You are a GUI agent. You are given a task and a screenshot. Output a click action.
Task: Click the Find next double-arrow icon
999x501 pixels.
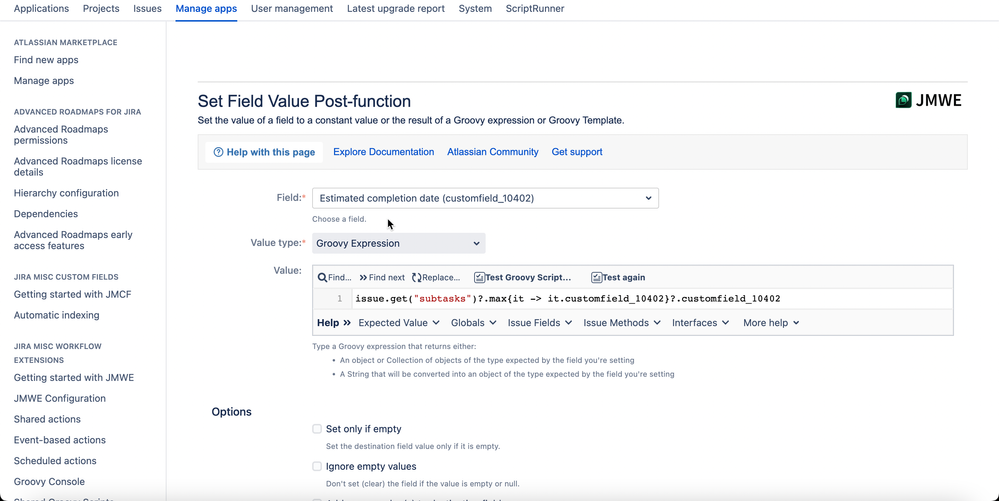click(364, 278)
